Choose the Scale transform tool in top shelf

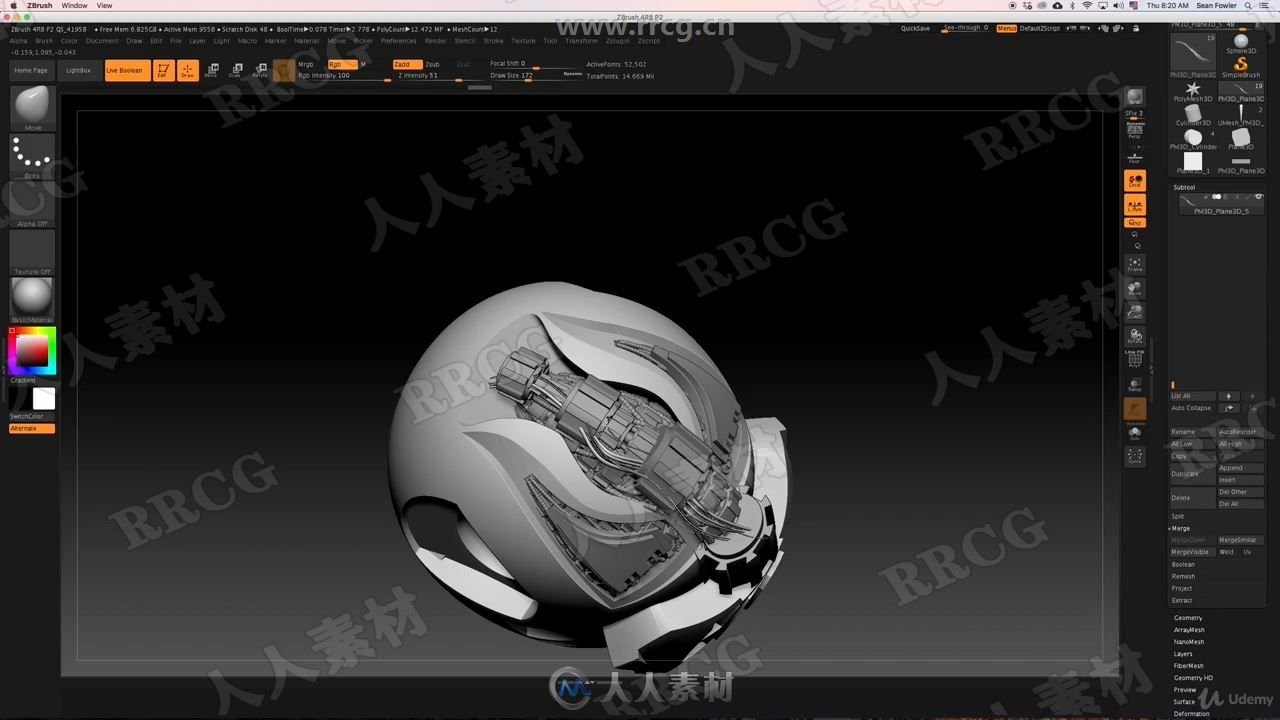click(235, 70)
